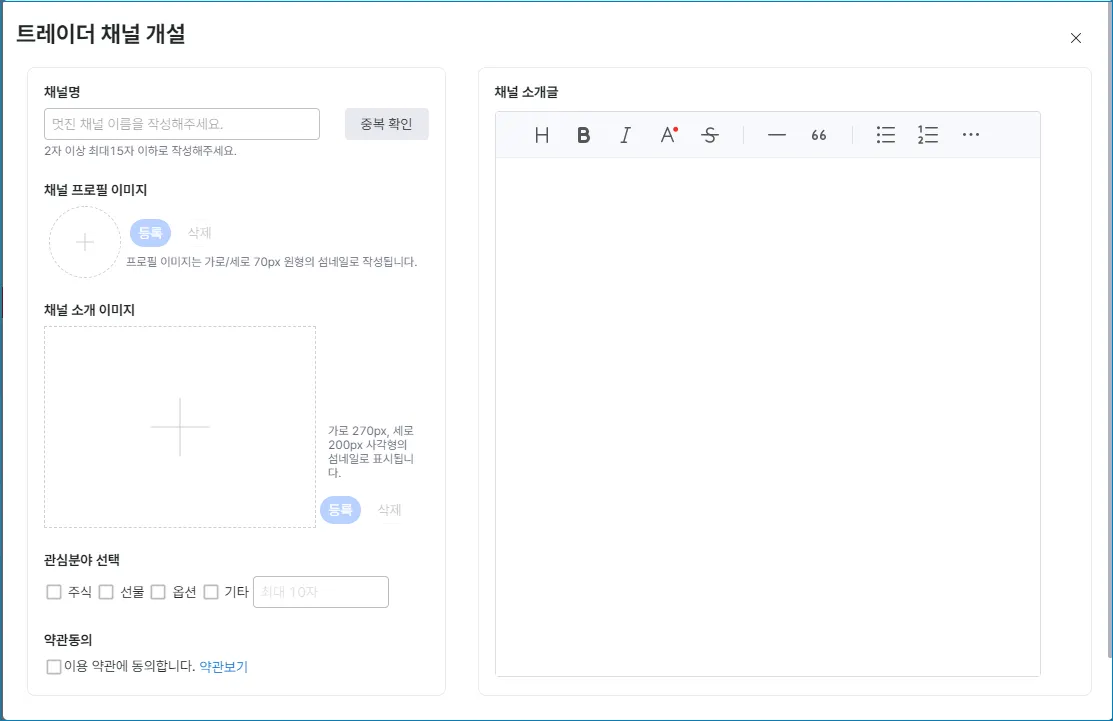Click 삭제 for channel profile image
This screenshot has height=721, width=1113.
coord(199,233)
